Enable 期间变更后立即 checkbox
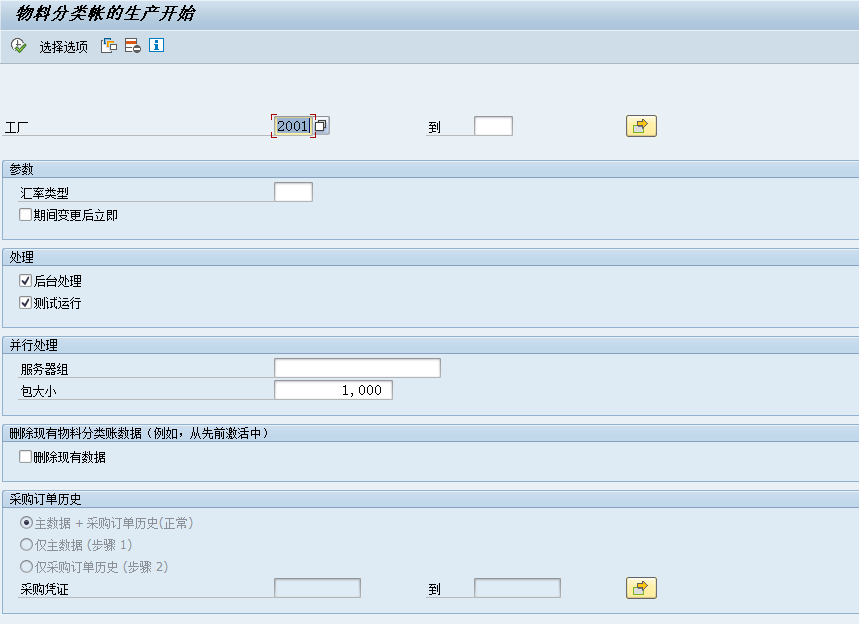The image size is (859, 624). pyautogui.click(x=25, y=215)
